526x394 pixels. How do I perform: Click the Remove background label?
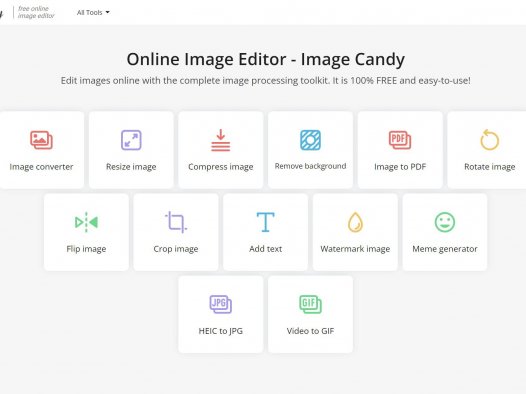310,166
